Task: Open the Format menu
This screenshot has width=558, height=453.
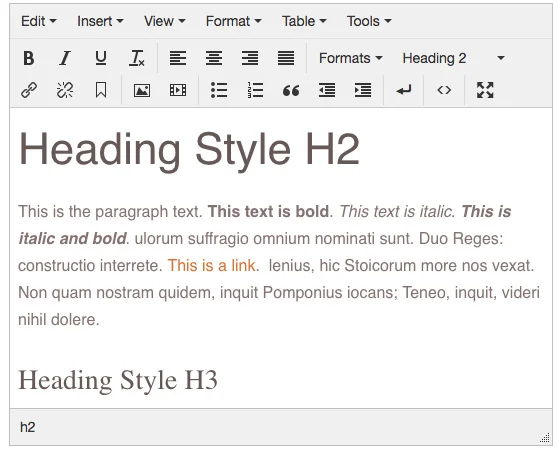Action: coord(233,21)
